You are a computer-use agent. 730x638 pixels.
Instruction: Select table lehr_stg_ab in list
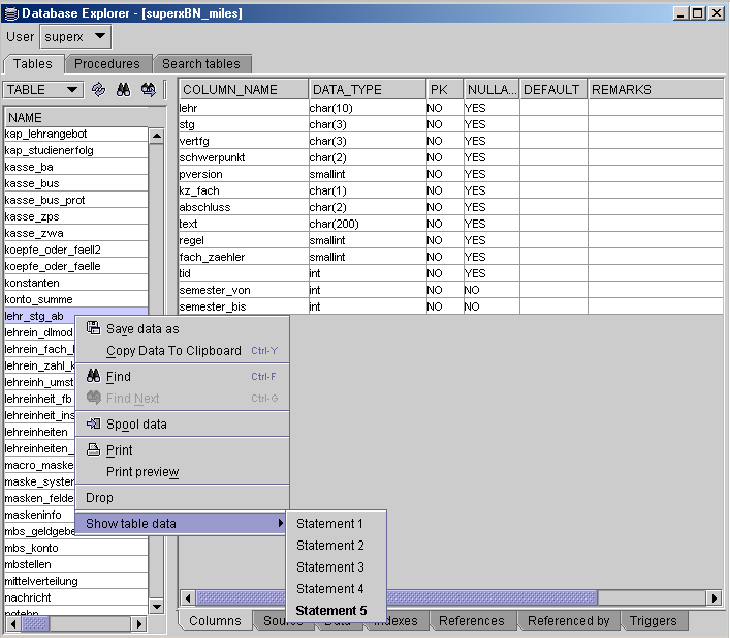76,316
